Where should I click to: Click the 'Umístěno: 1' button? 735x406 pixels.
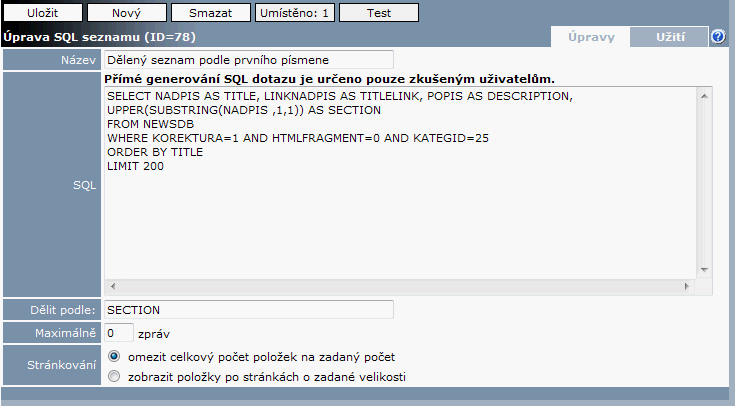(x=293, y=13)
